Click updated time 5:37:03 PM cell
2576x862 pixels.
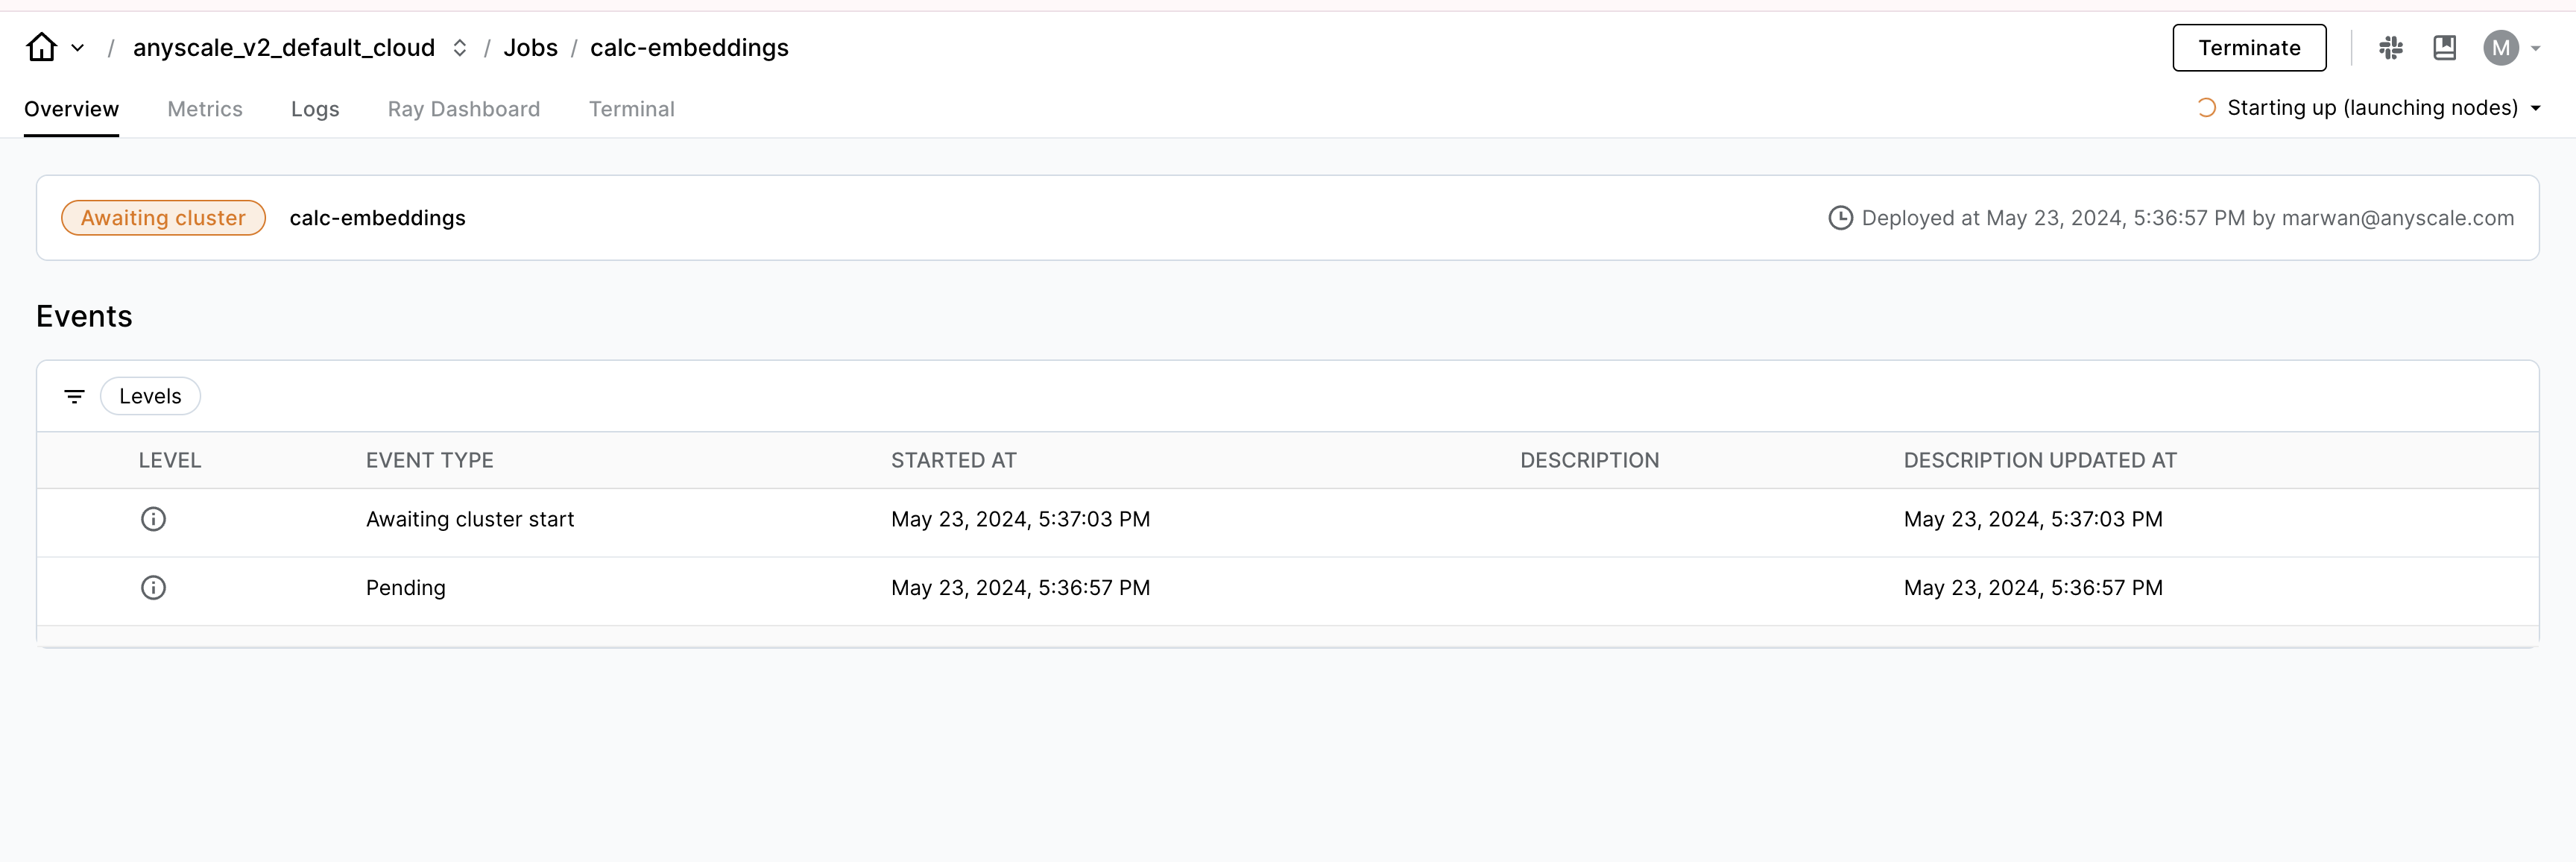[2033, 520]
